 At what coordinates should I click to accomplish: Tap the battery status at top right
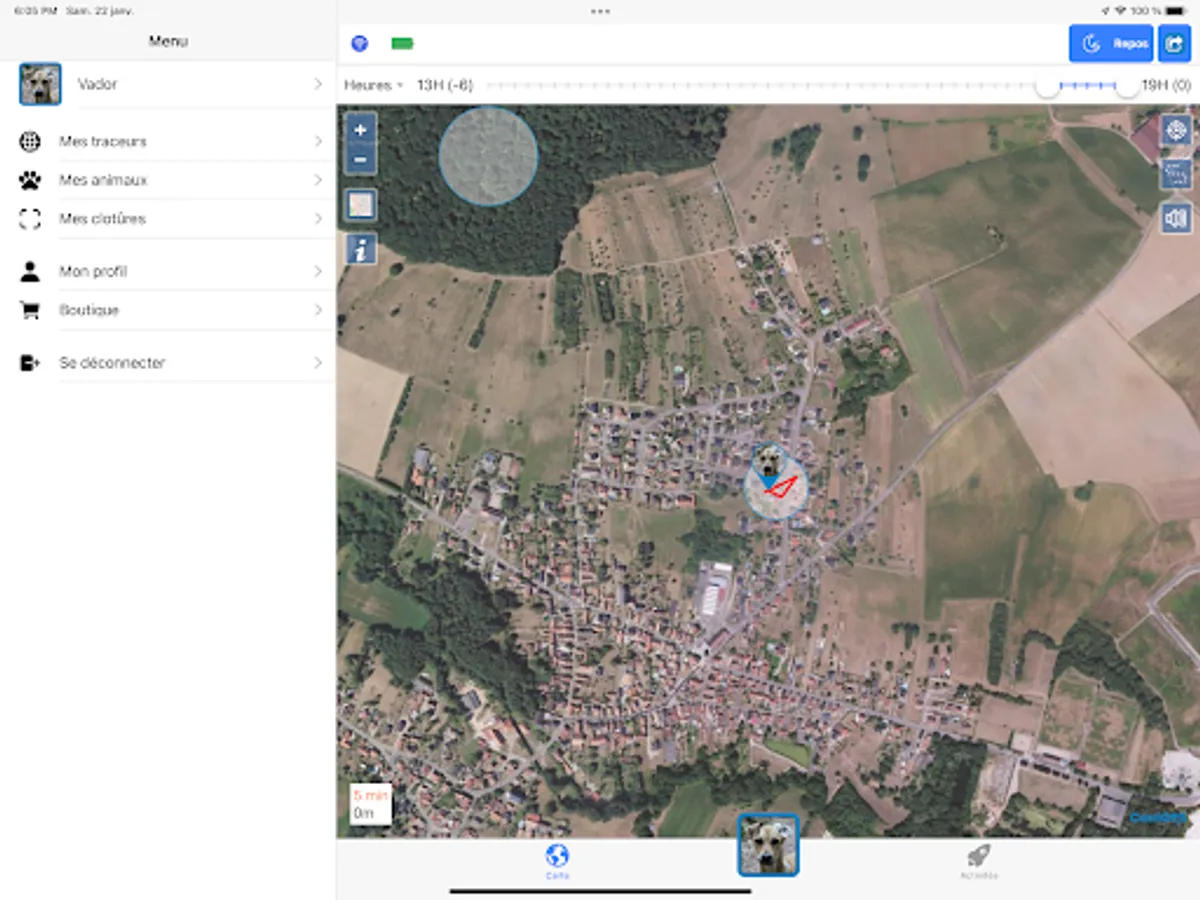[1174, 10]
